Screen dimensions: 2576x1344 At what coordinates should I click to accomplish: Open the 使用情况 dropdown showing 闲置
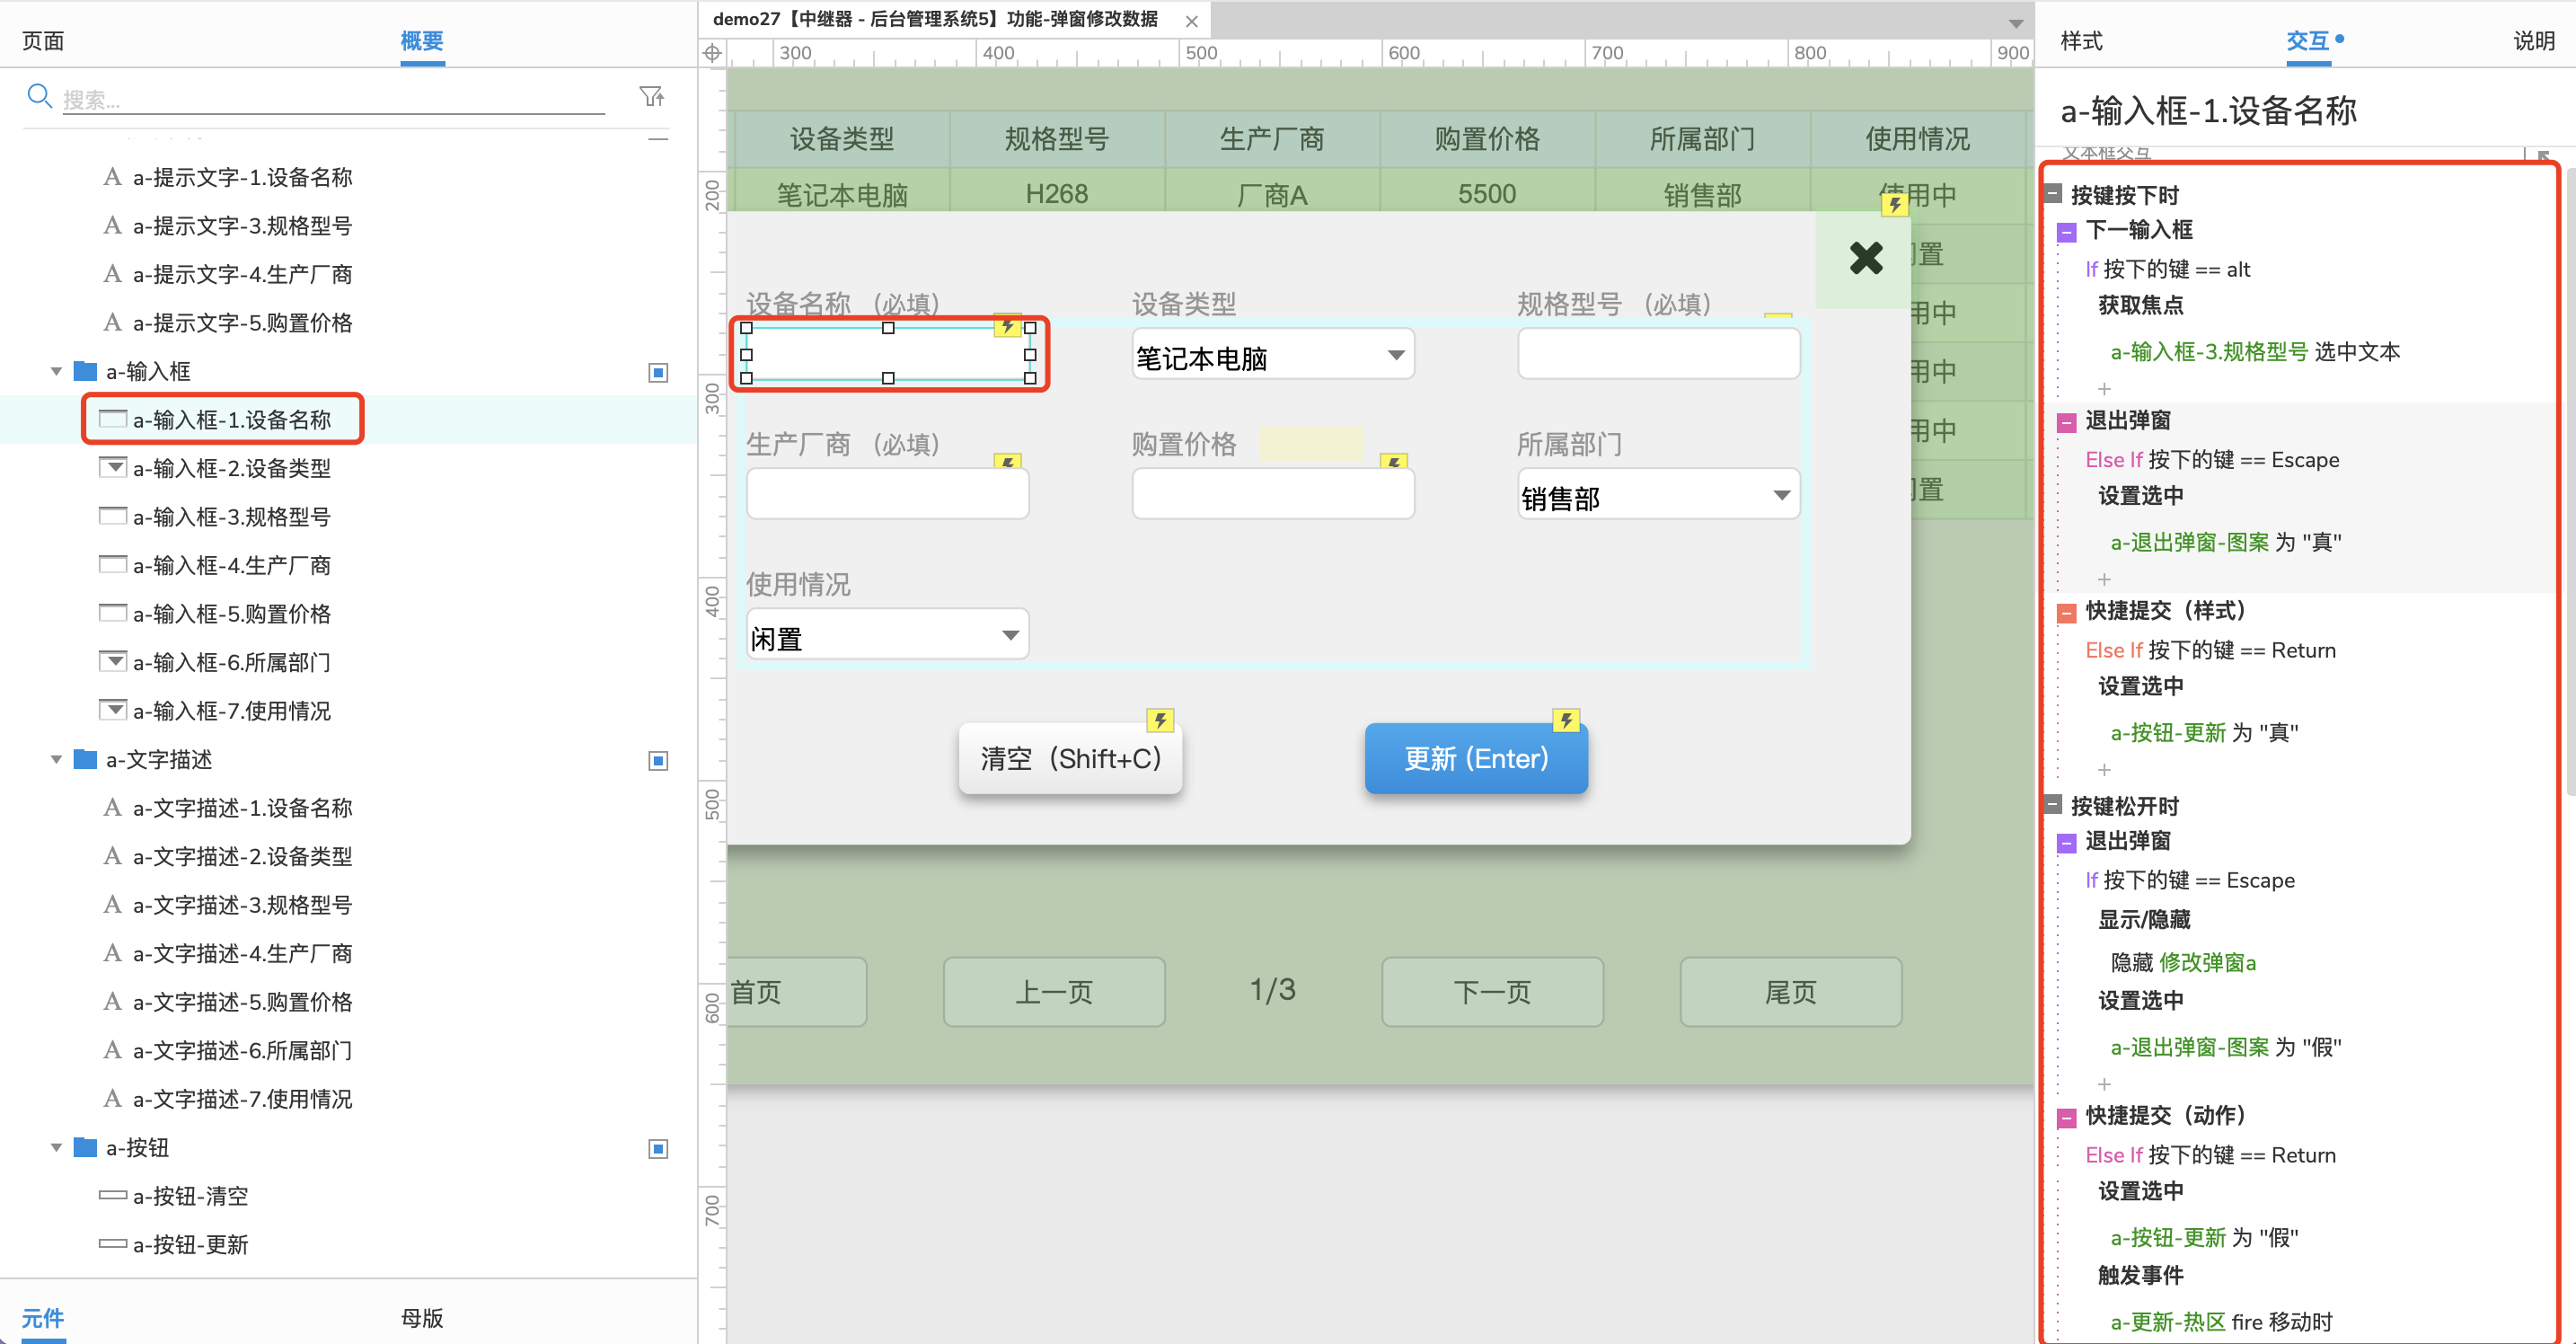click(x=887, y=634)
